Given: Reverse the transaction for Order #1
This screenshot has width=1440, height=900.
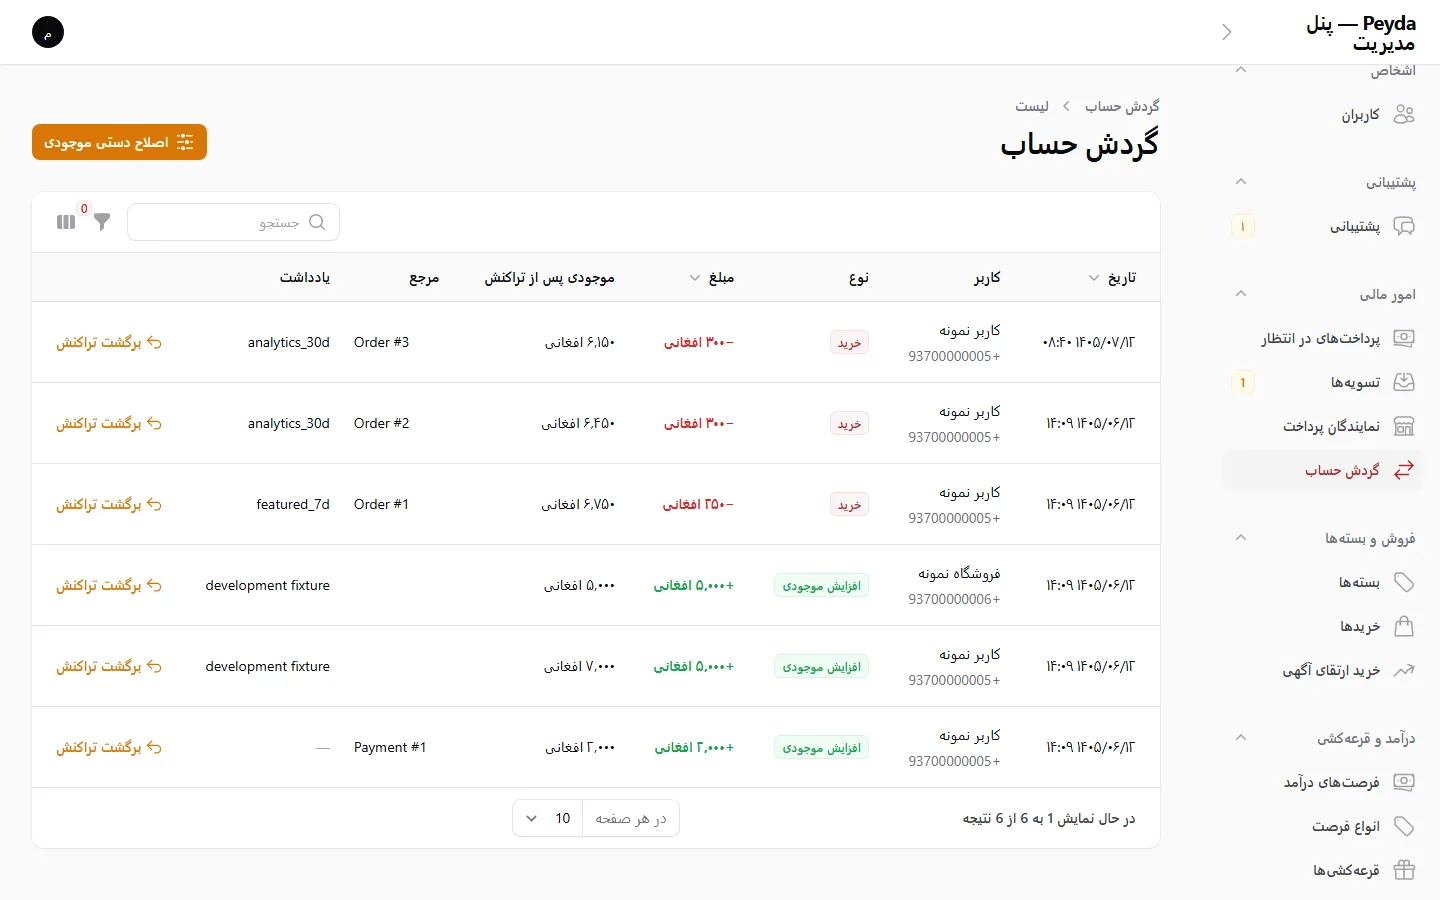Looking at the screenshot, I should pyautogui.click(x=109, y=505).
